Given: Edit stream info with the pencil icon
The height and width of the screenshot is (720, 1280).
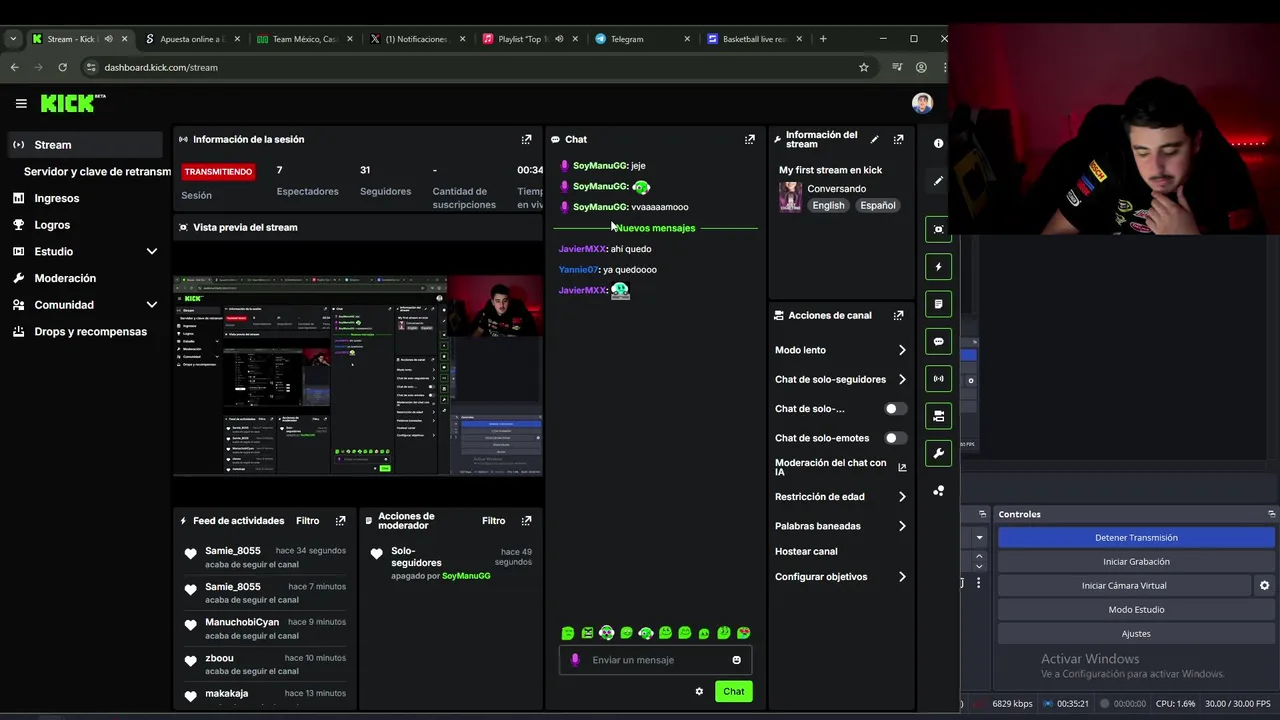Looking at the screenshot, I should [x=874, y=140].
